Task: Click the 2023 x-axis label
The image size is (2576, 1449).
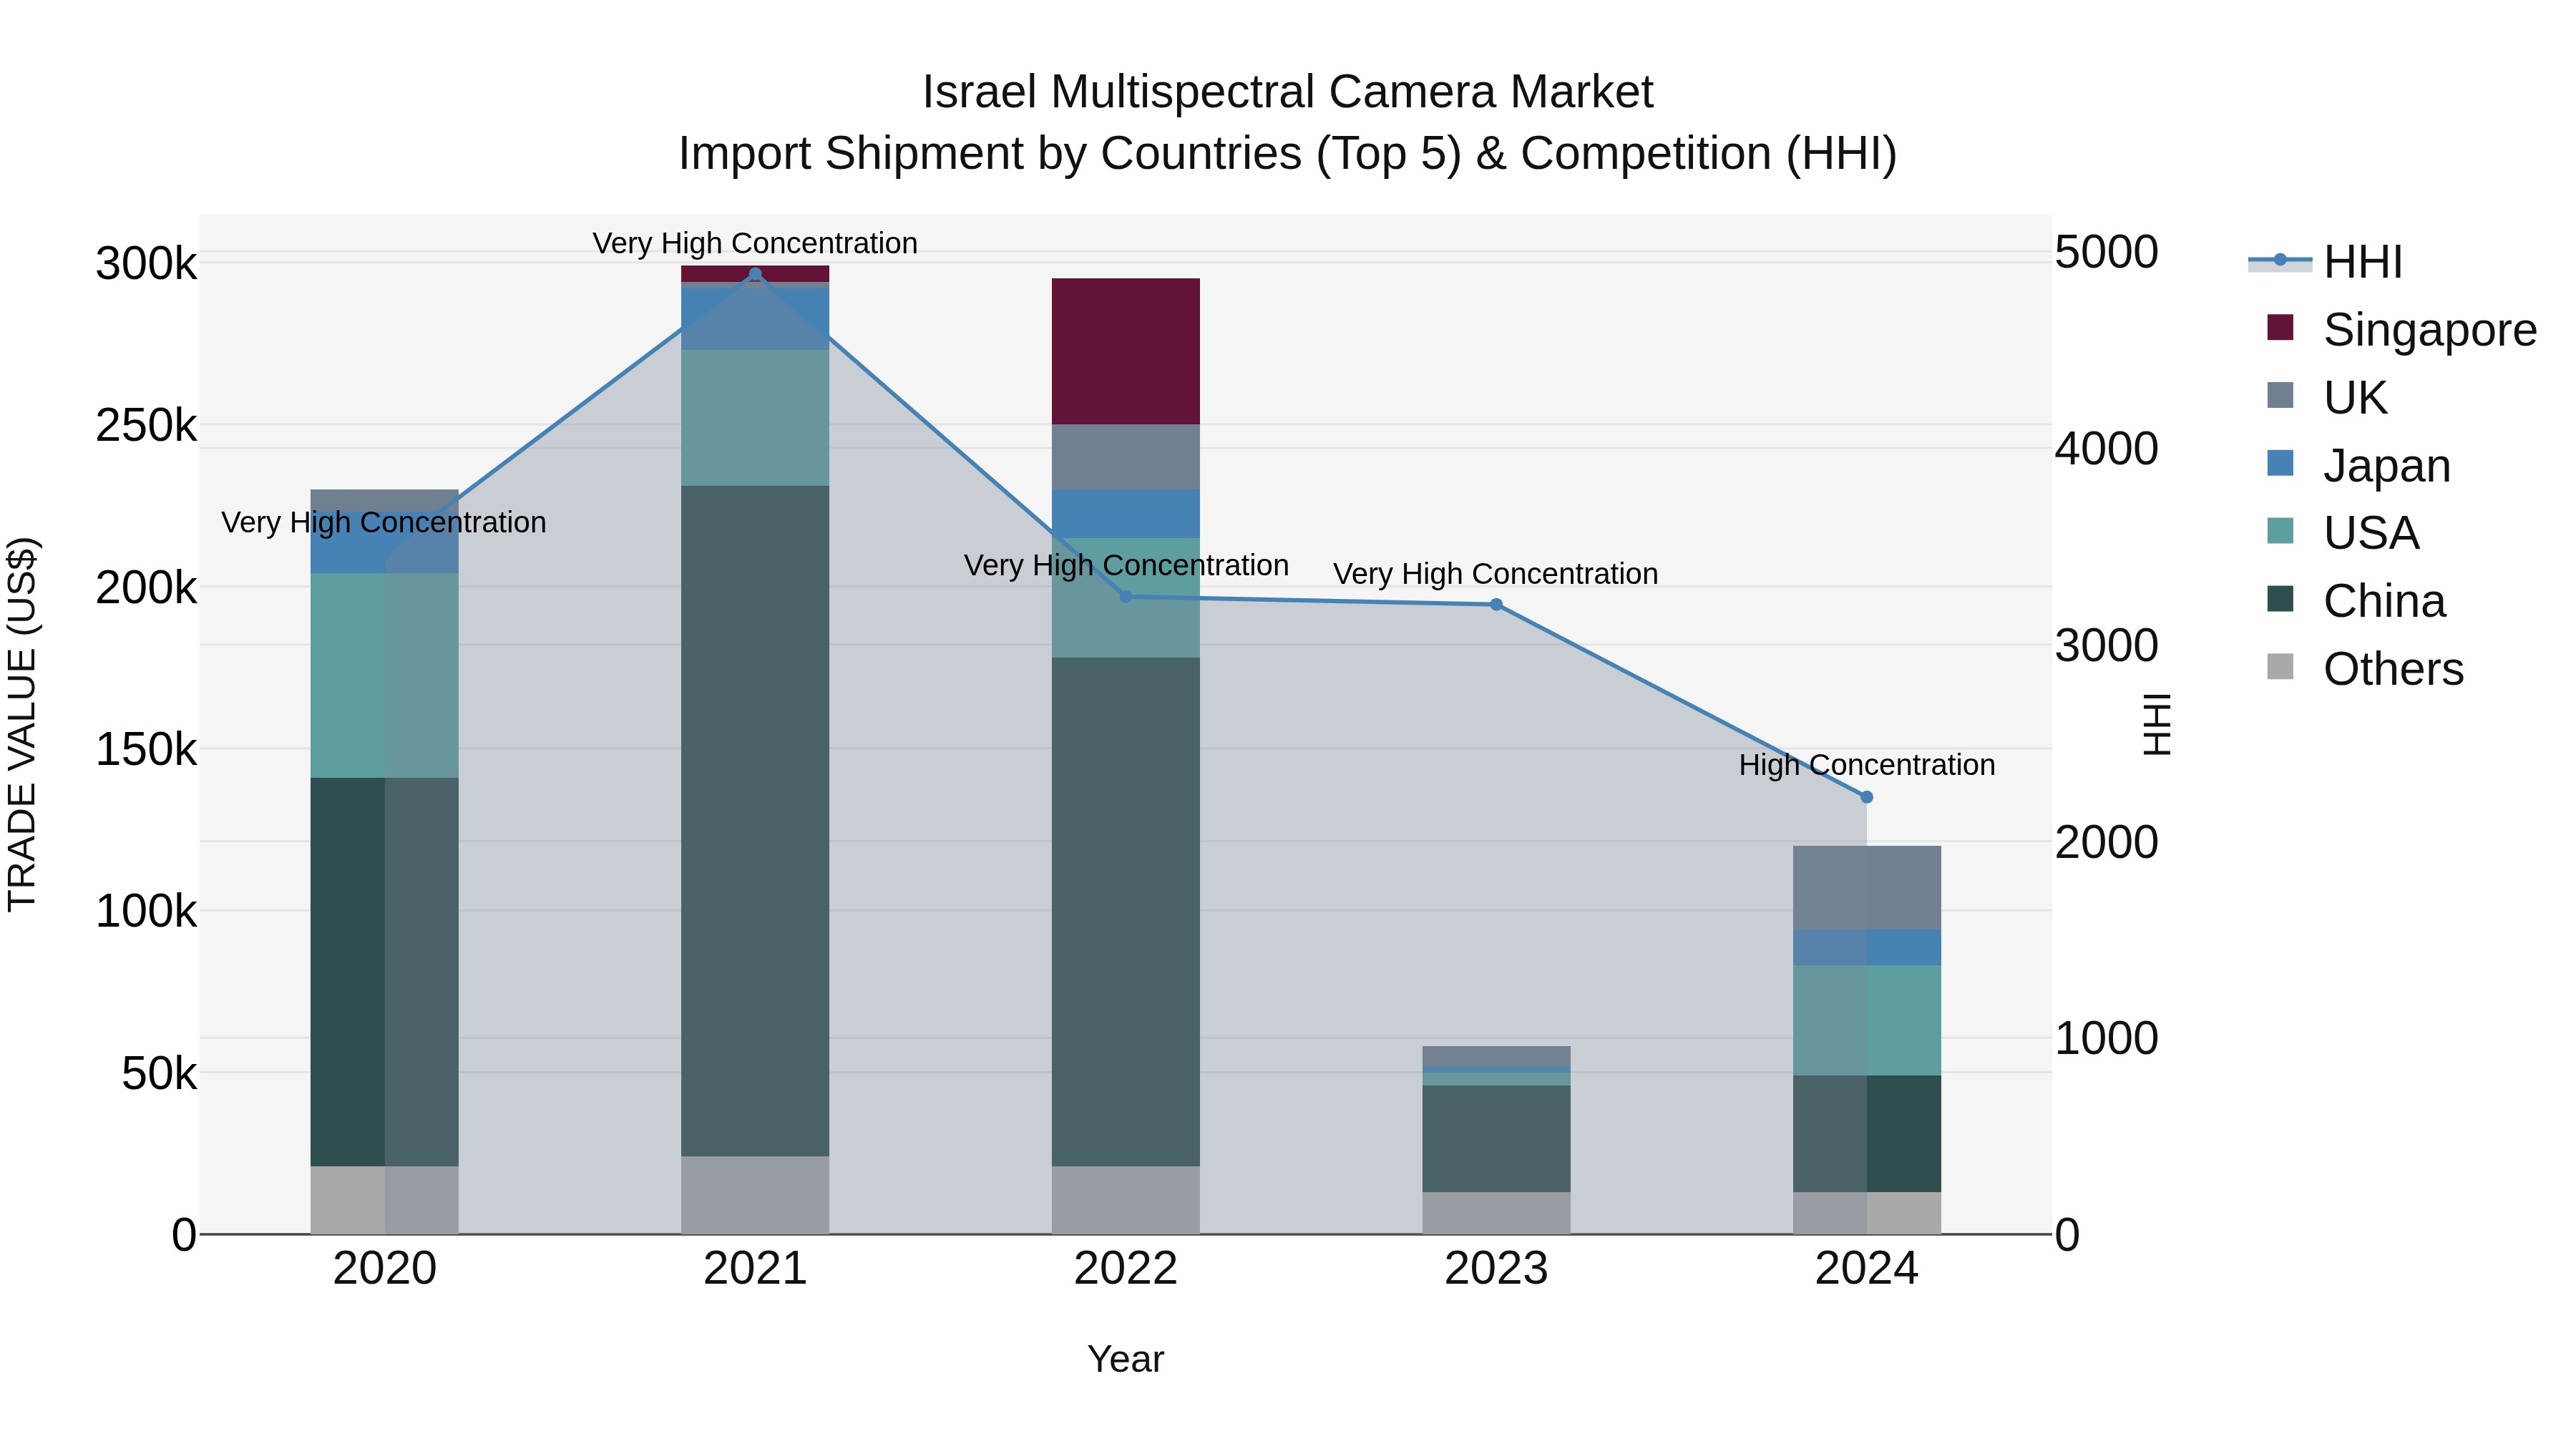Action: tap(1496, 1269)
